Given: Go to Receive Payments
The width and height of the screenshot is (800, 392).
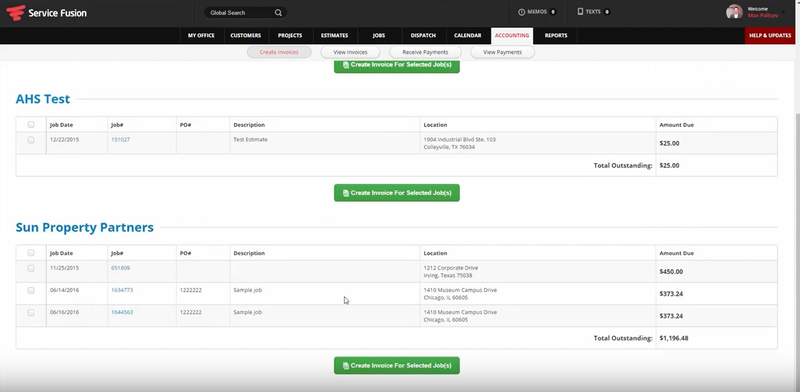Looking at the screenshot, I should point(425,52).
